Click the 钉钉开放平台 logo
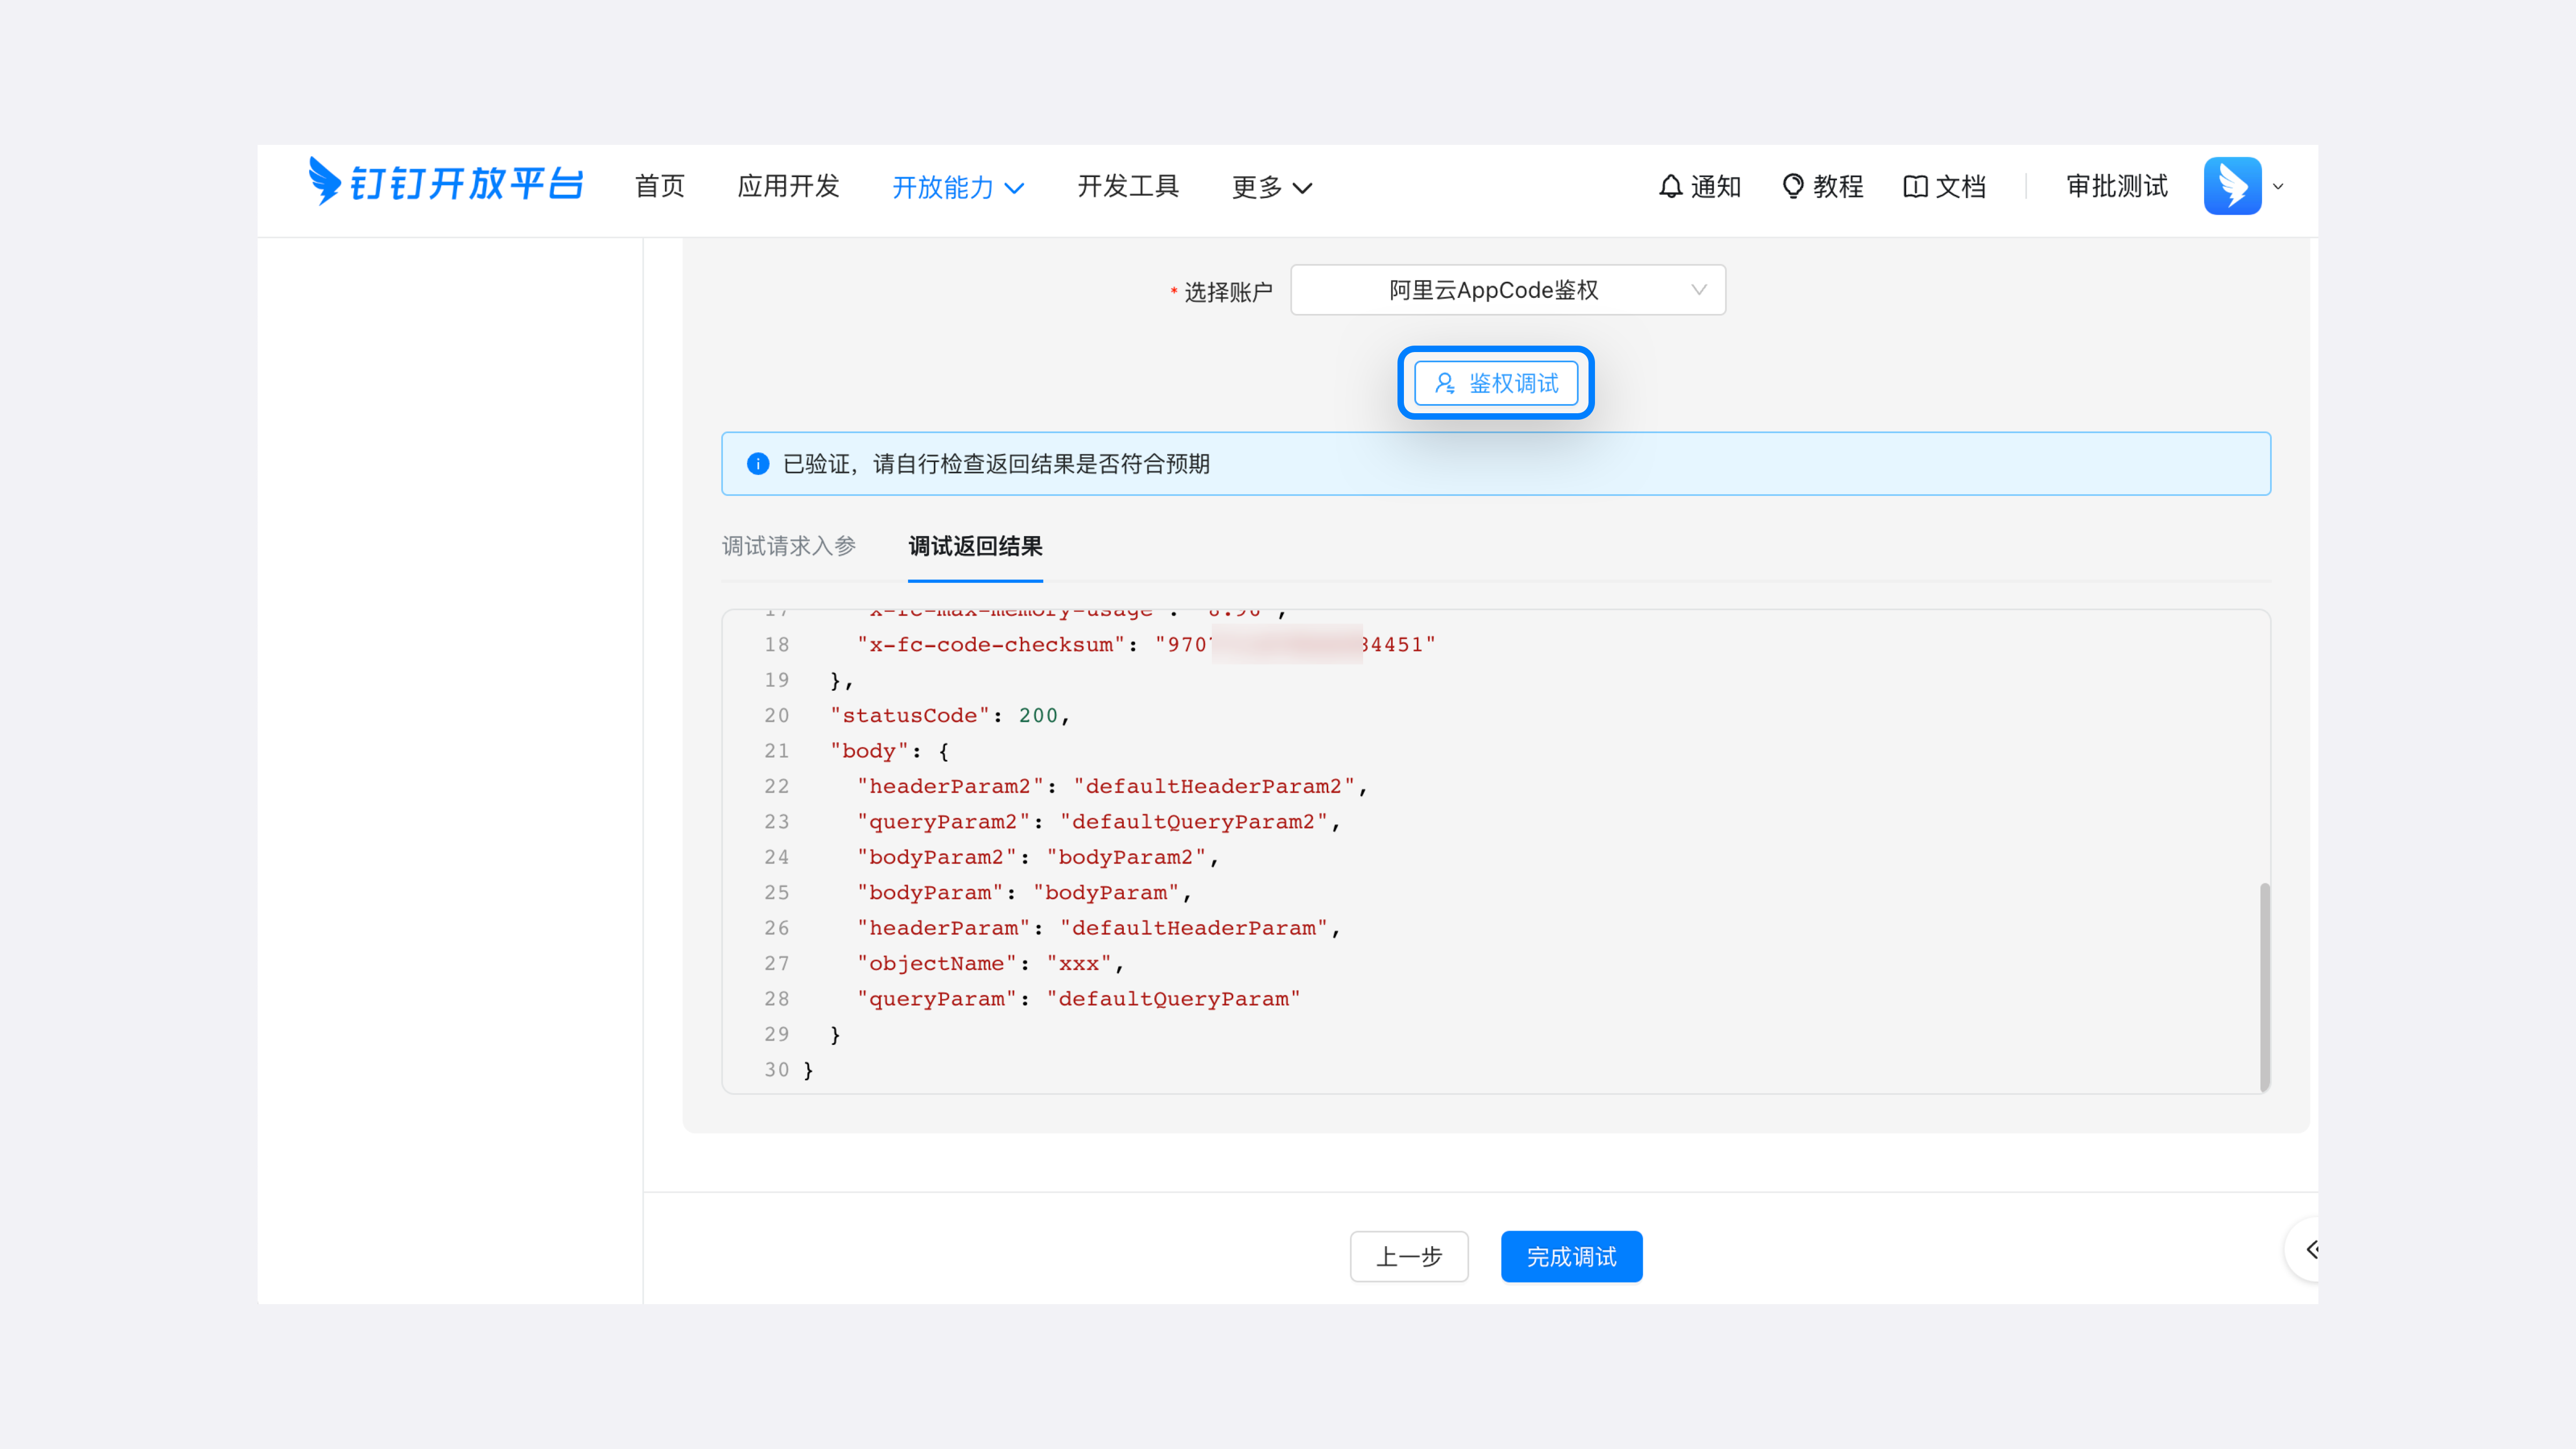The height and width of the screenshot is (1449, 2576). tap(446, 183)
